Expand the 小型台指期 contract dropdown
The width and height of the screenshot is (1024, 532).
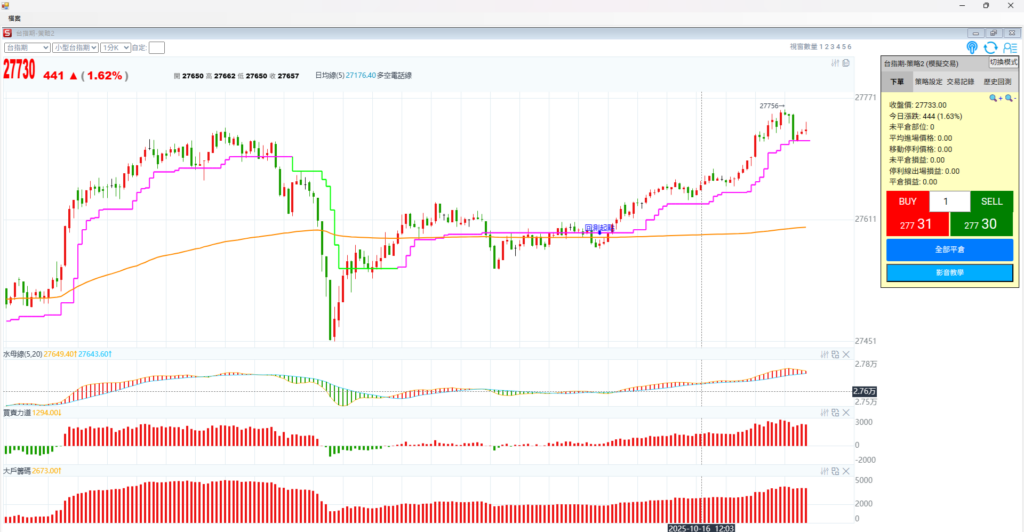75,47
